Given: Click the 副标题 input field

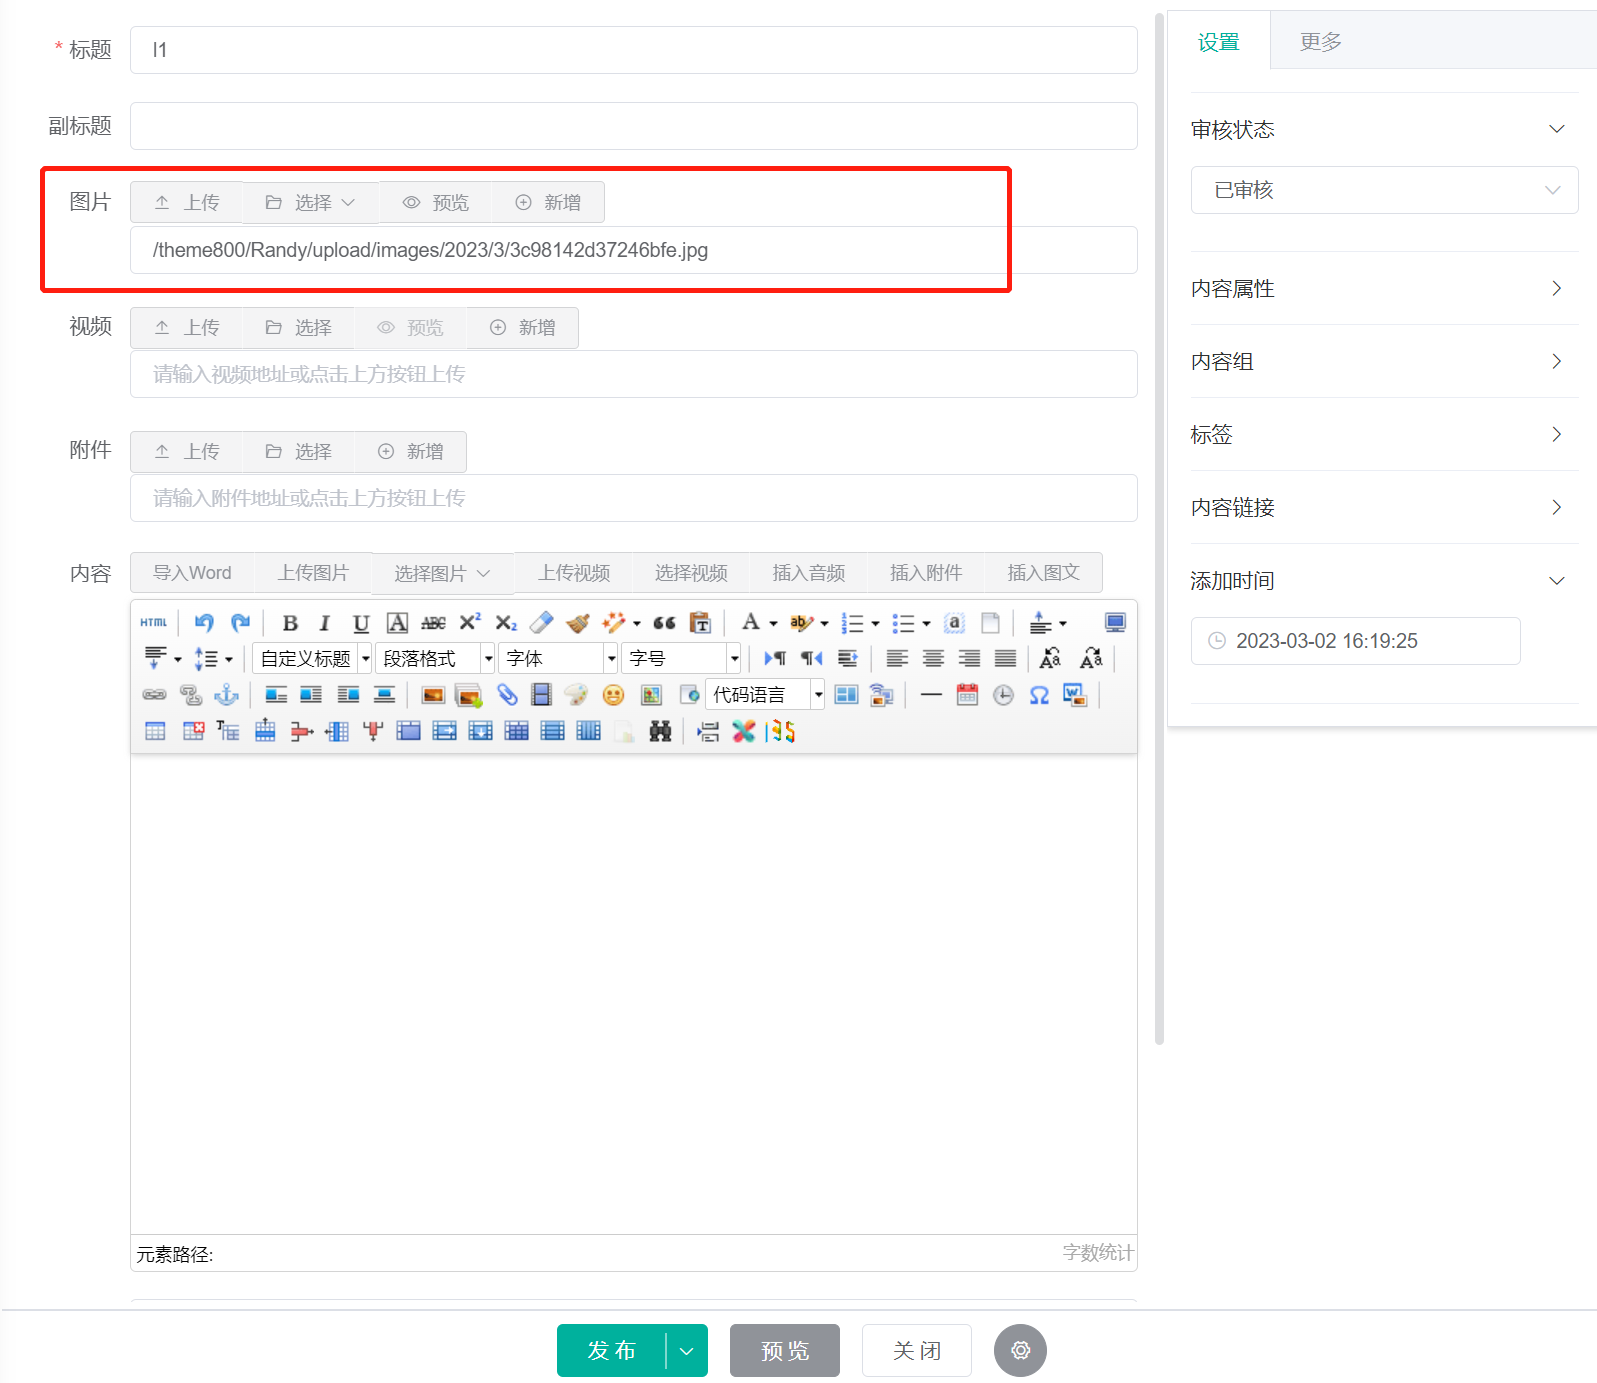Looking at the screenshot, I should point(633,126).
